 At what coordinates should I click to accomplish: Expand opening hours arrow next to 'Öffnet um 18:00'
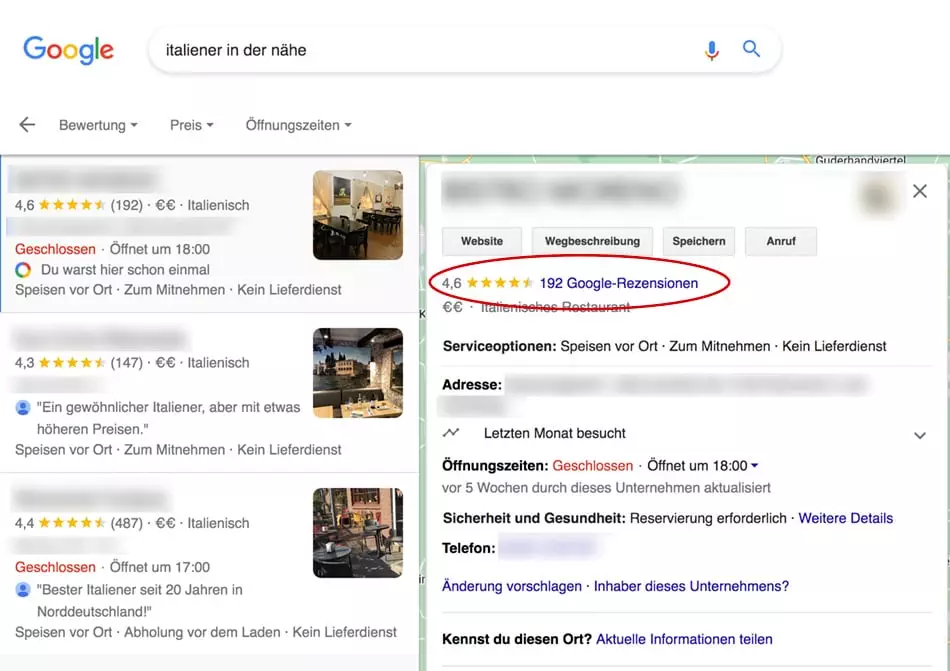(754, 466)
